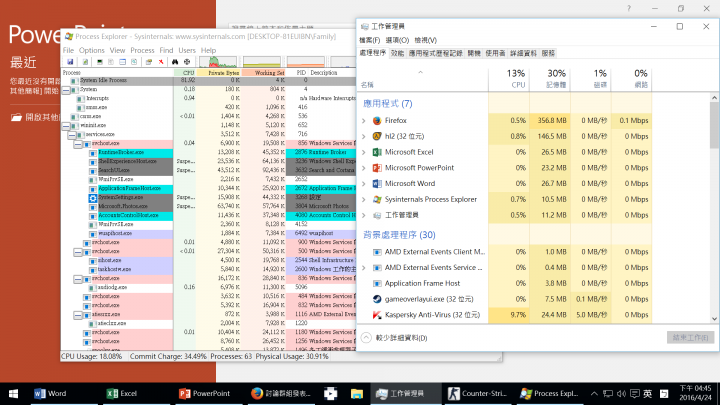The width and height of the screenshot is (720, 405).
Task: Expand the Sysinternals Process Explorer row
Action: [364, 199]
